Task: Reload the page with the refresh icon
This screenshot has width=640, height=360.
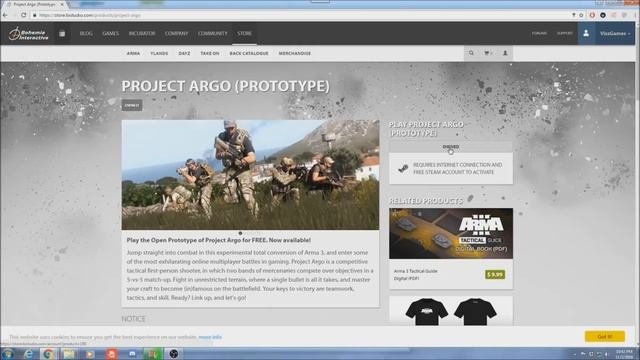Action: [x=24, y=15]
